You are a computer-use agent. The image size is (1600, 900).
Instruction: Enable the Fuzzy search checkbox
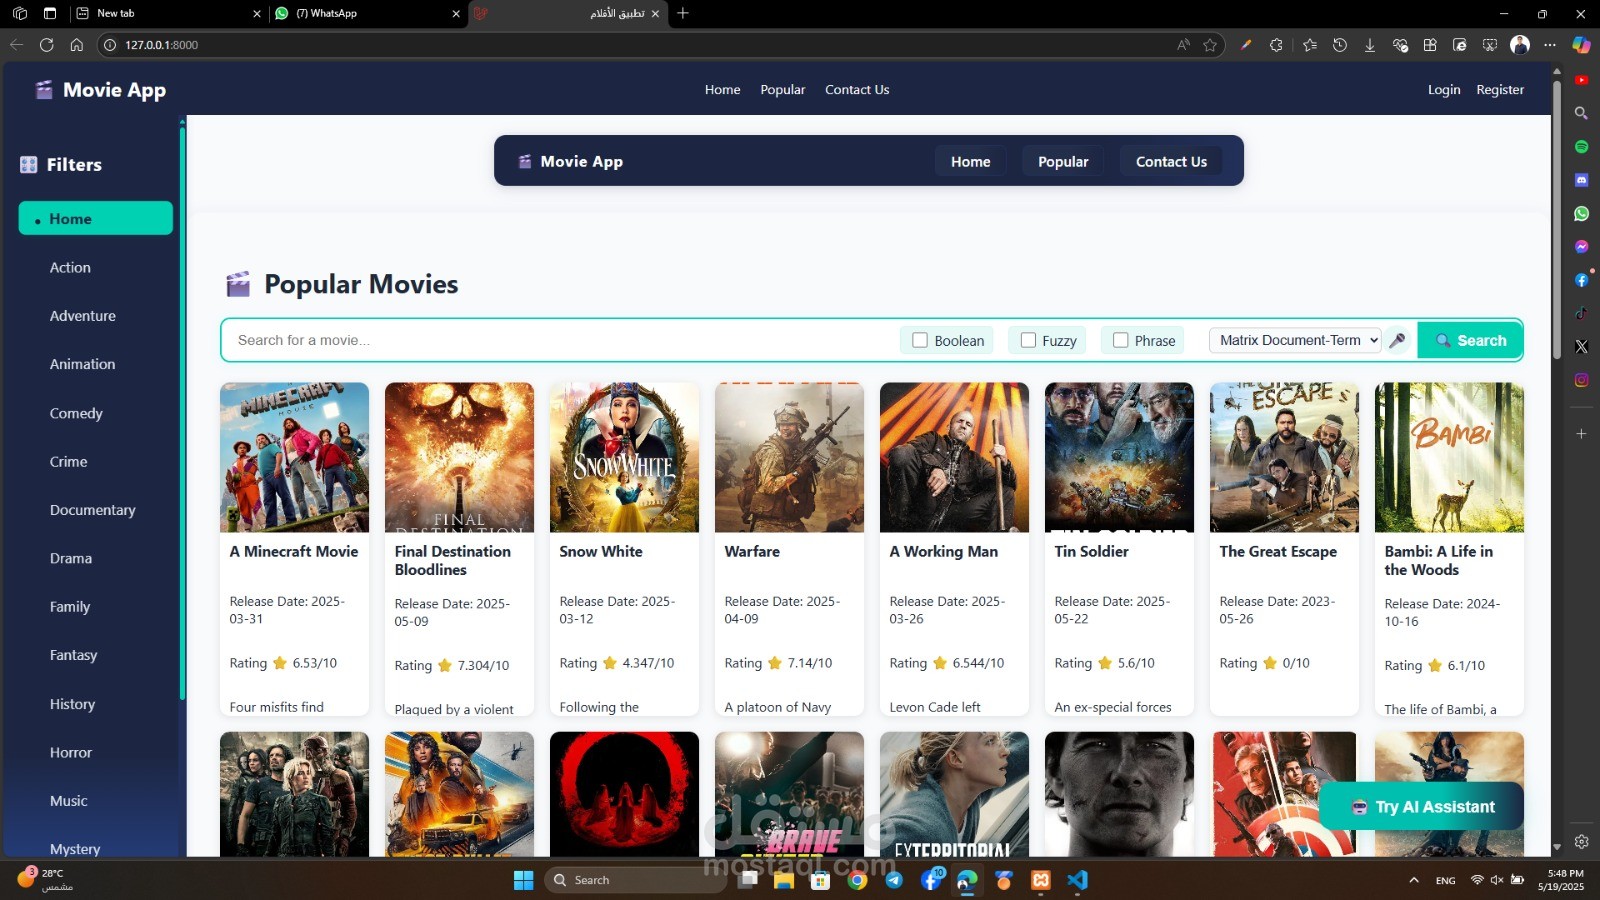[1028, 340]
